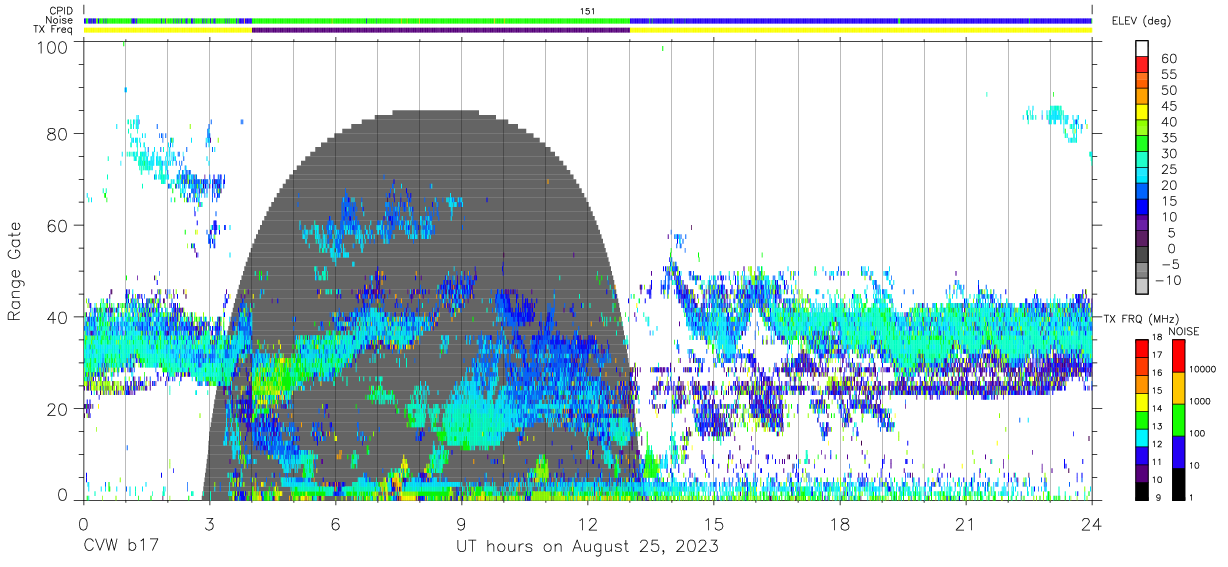
Task: Click the "CVW b17" radar label
Action: [x=119, y=546]
